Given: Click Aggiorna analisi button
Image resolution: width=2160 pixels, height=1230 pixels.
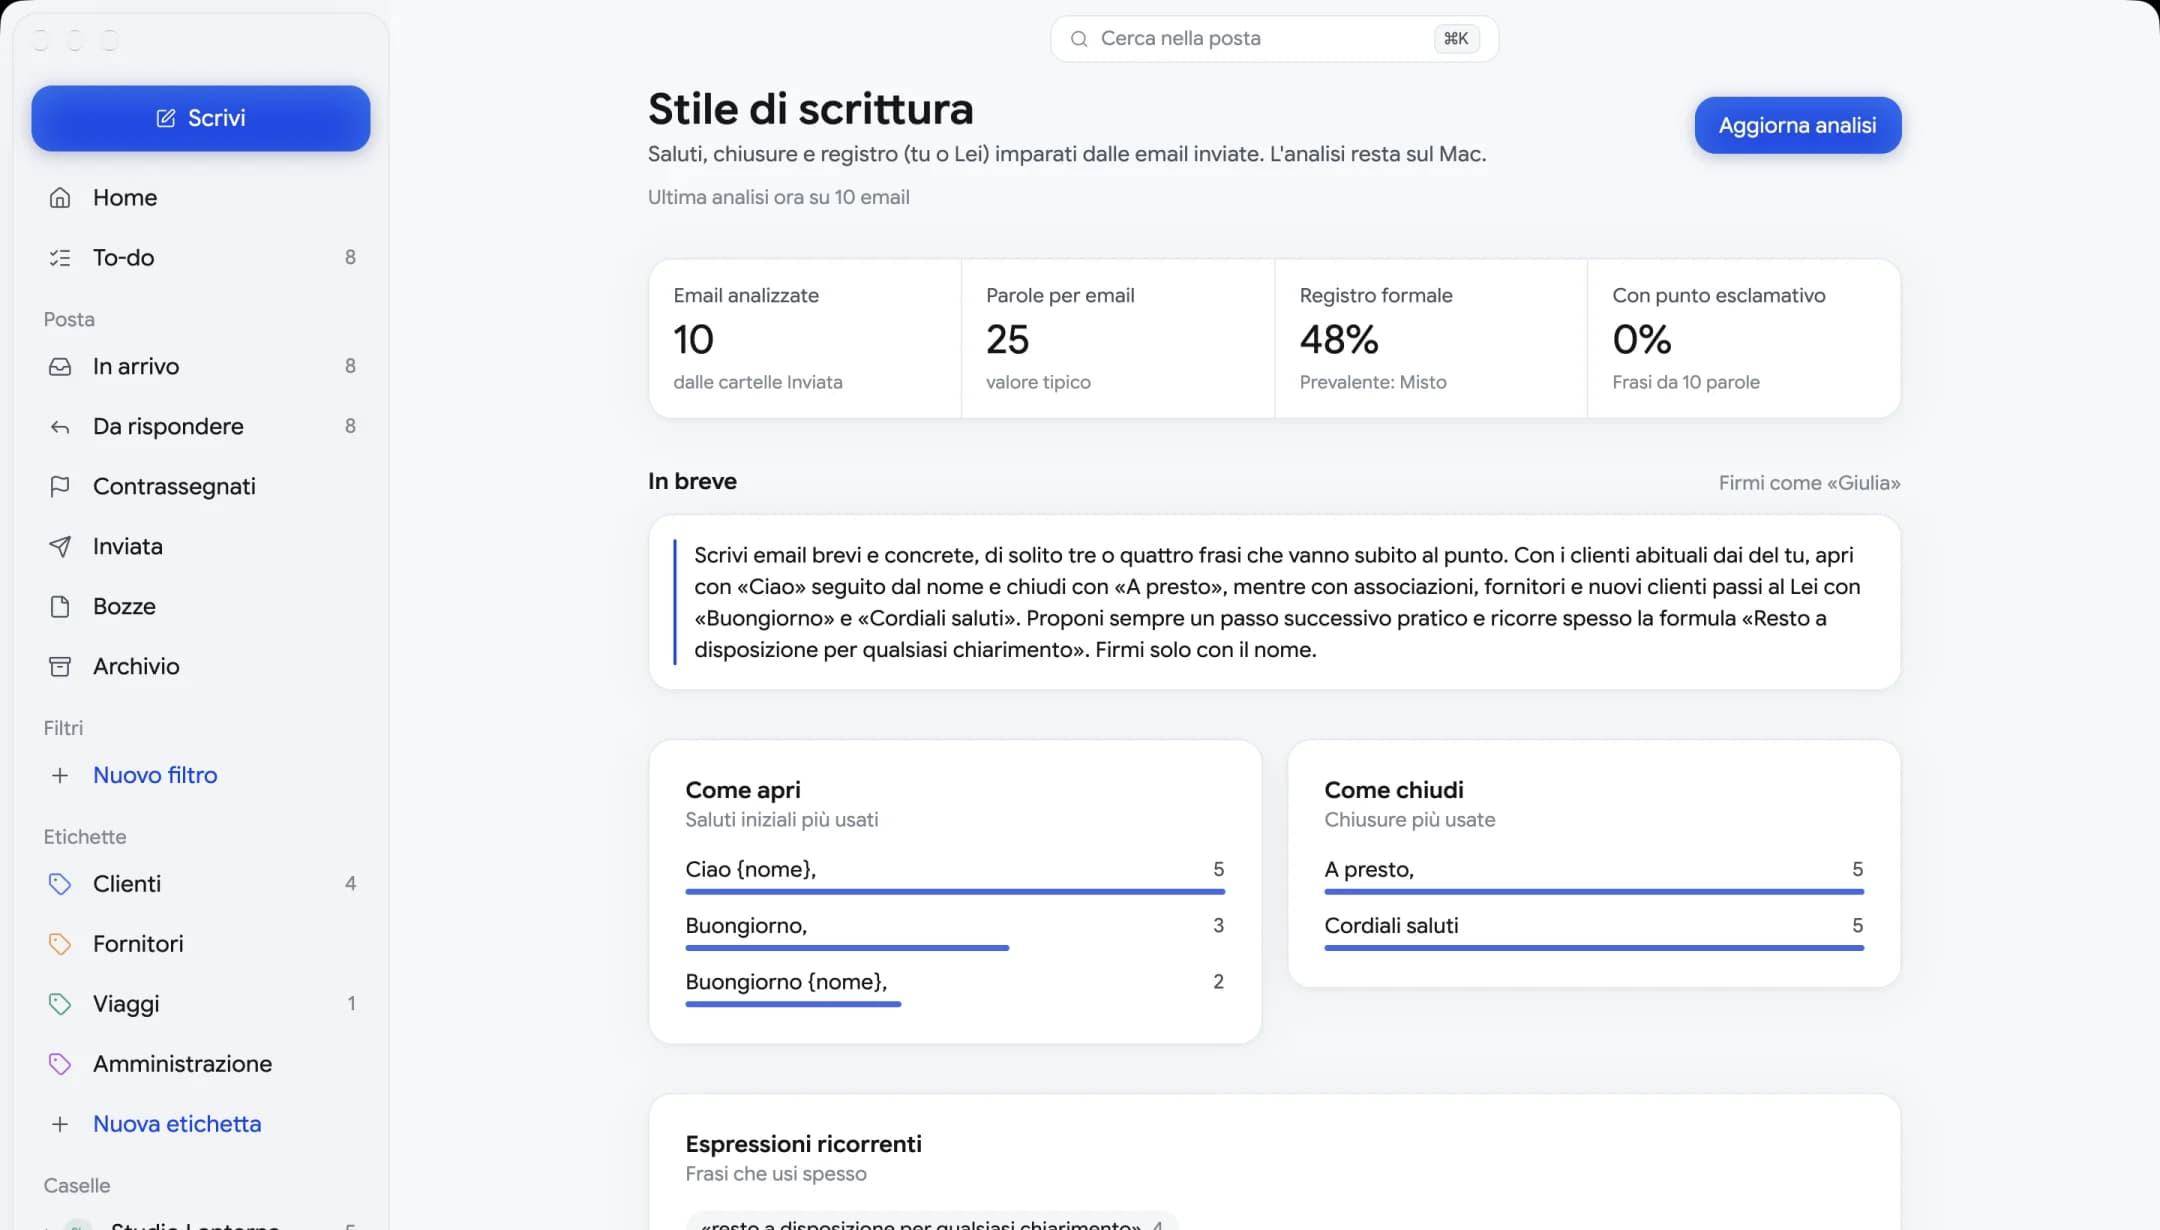Looking at the screenshot, I should (x=1797, y=125).
